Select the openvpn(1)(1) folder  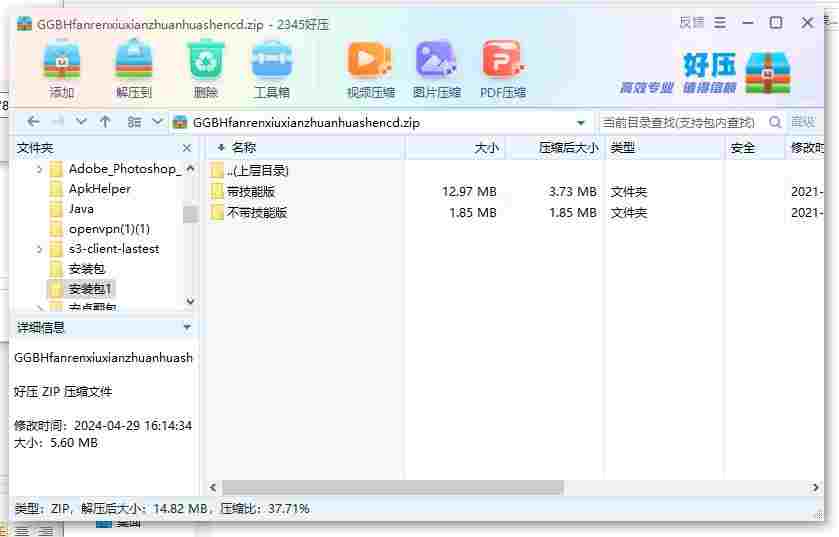[x=109, y=229]
